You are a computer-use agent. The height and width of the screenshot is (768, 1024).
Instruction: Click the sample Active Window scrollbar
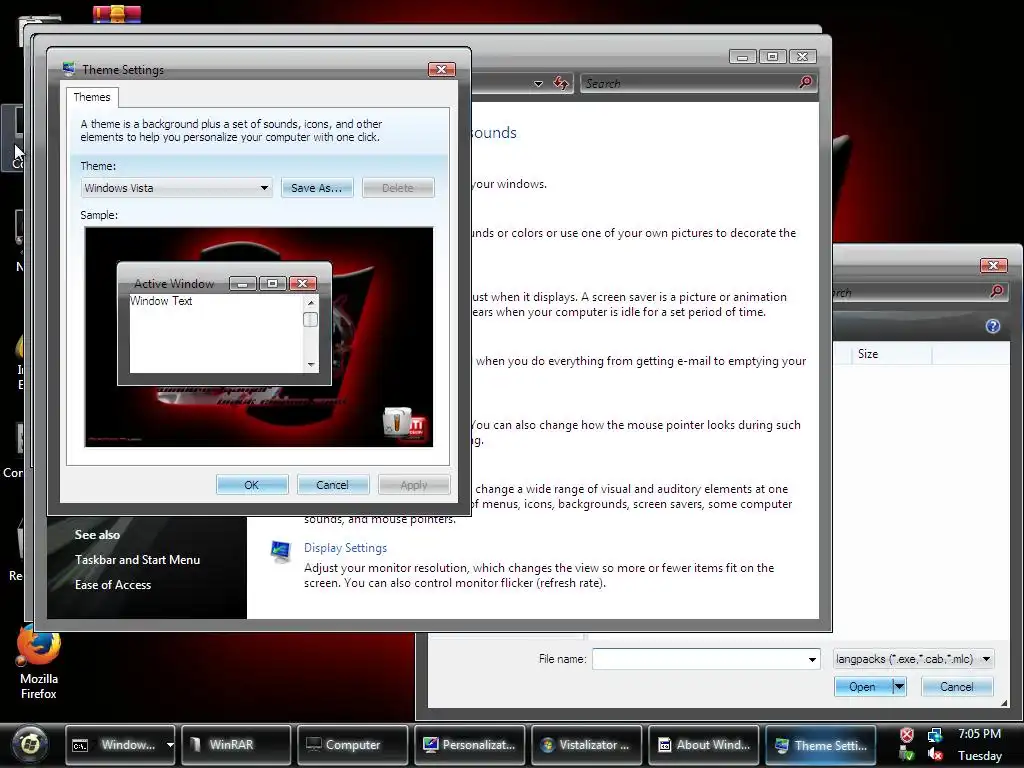click(311, 334)
